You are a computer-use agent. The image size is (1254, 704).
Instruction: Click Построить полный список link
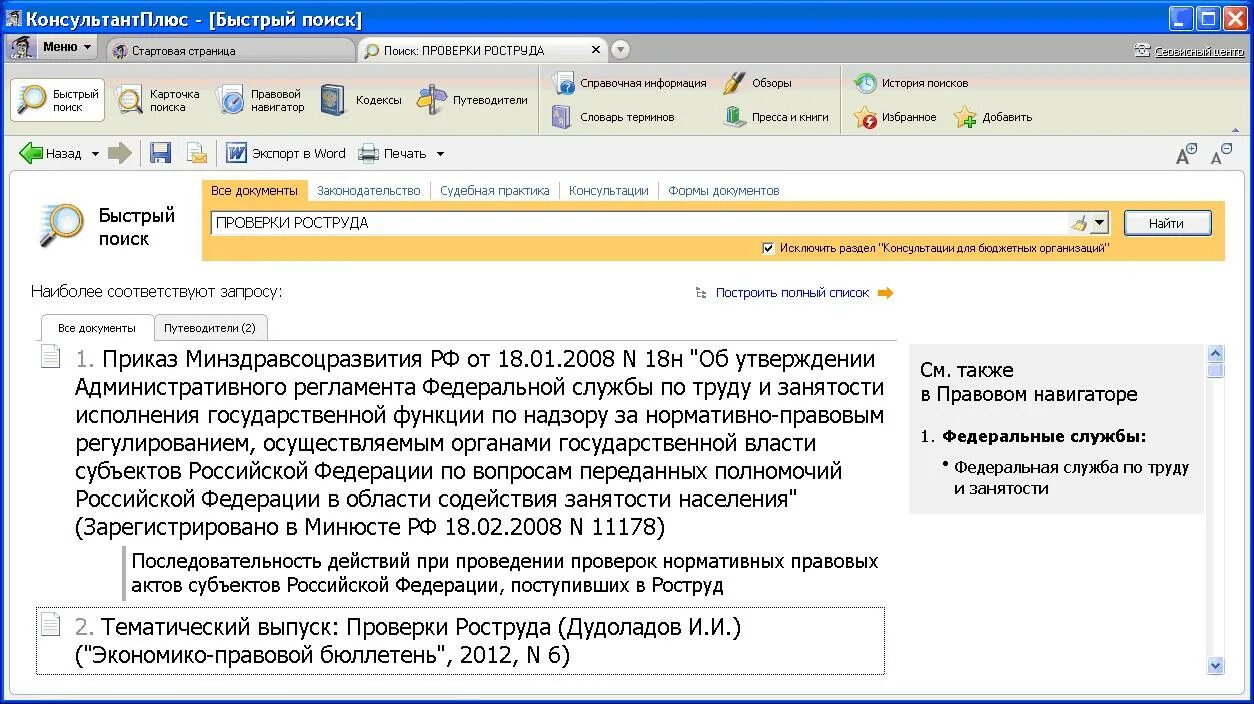click(x=792, y=293)
